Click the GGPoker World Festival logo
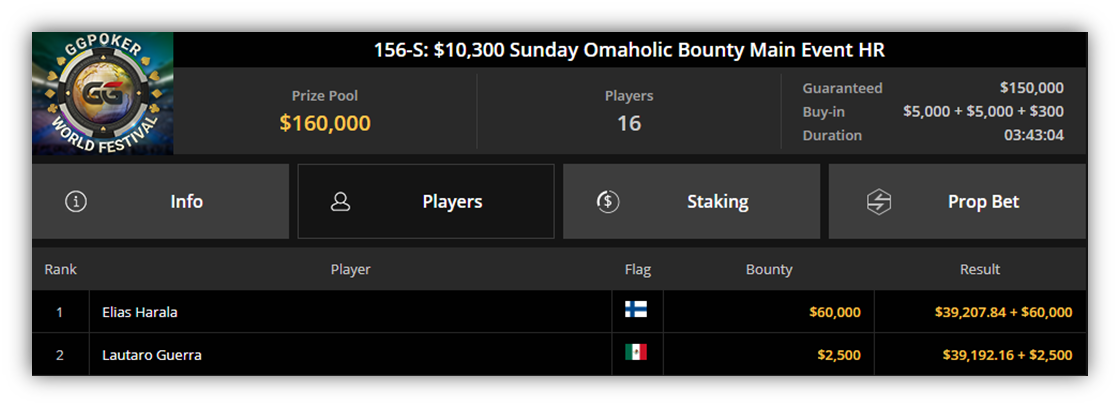Screen dimensions: 1120x408 pos(103,93)
